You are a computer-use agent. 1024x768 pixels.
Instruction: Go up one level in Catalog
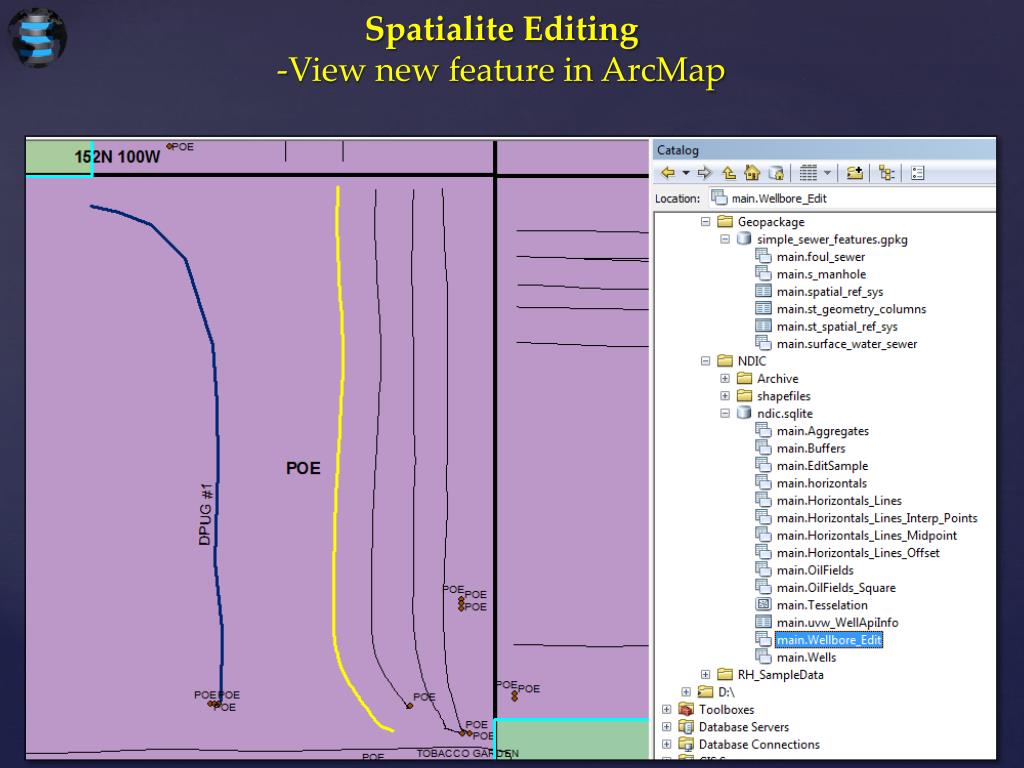[x=729, y=173]
